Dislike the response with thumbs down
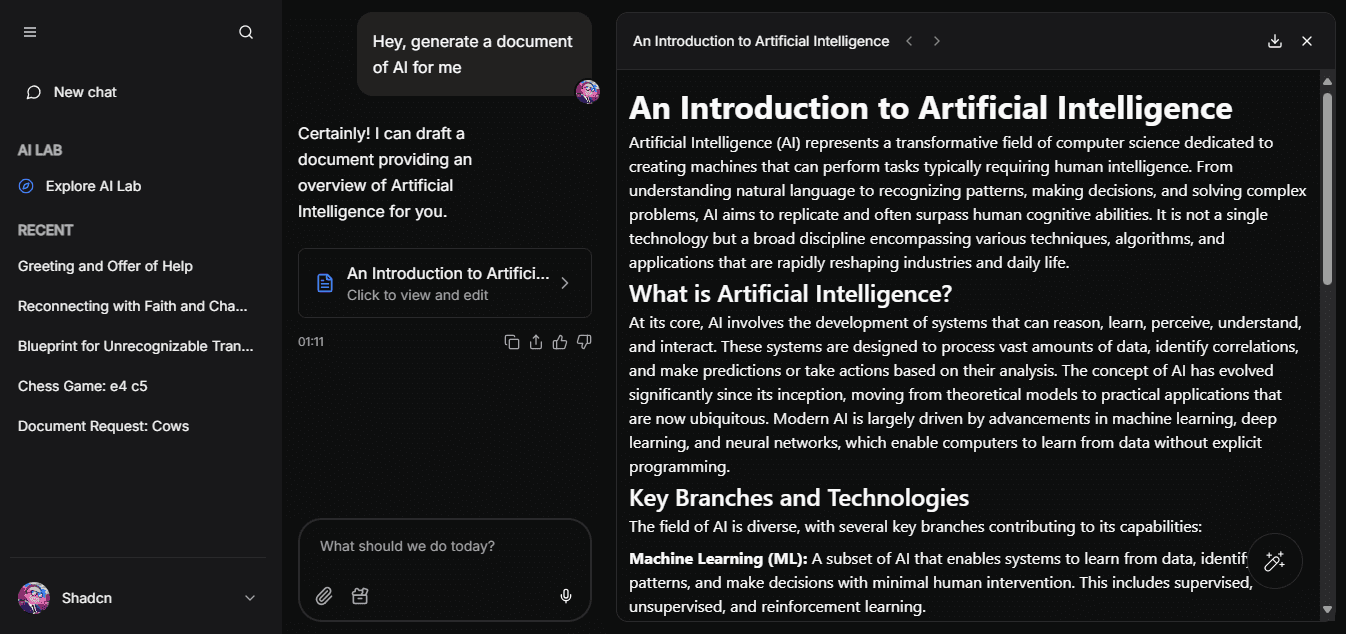 pos(584,342)
